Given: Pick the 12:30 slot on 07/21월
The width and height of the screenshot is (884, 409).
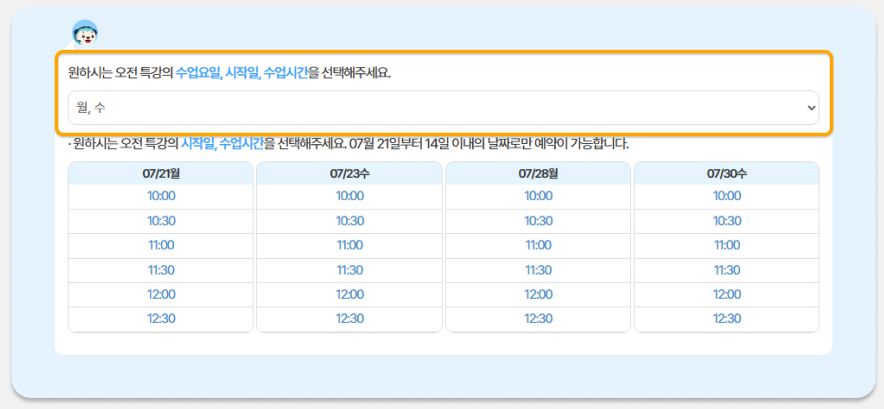Looking at the screenshot, I should point(161,319).
